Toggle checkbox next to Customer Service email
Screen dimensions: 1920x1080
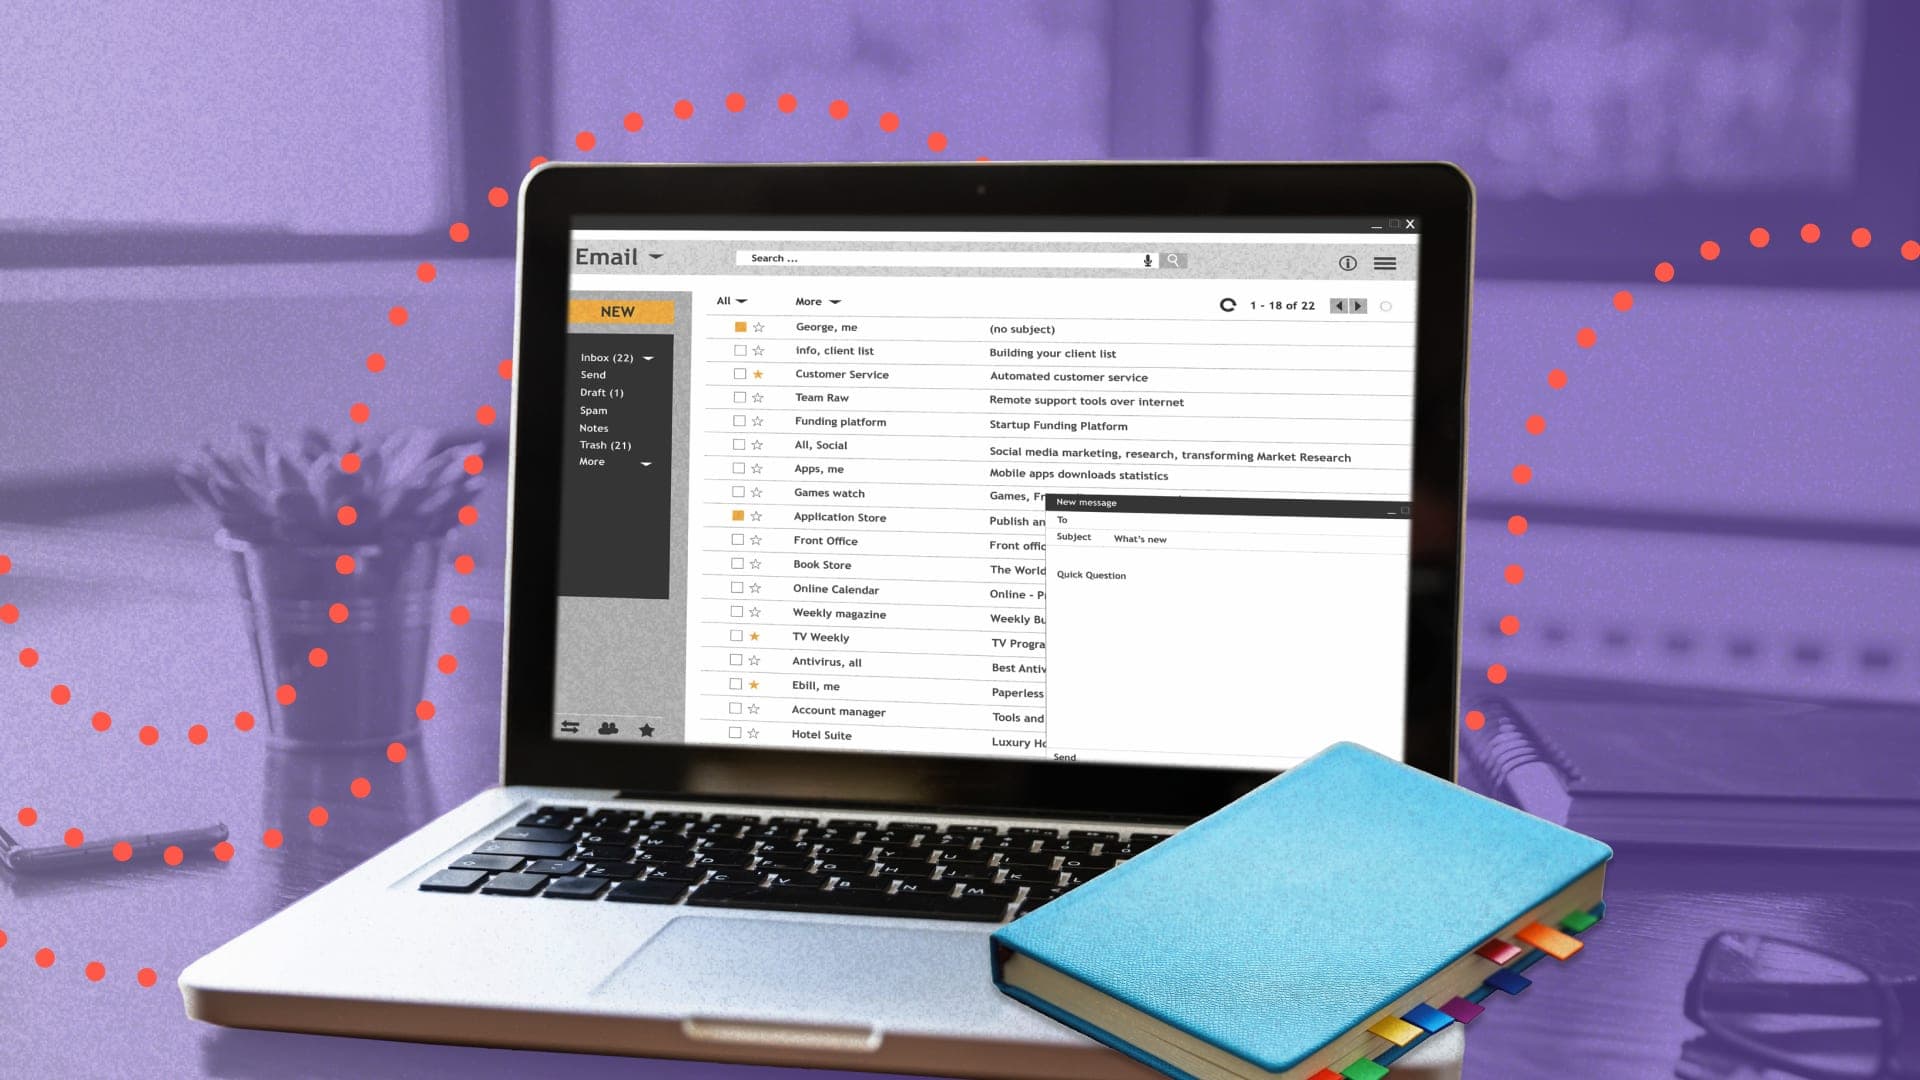737,375
